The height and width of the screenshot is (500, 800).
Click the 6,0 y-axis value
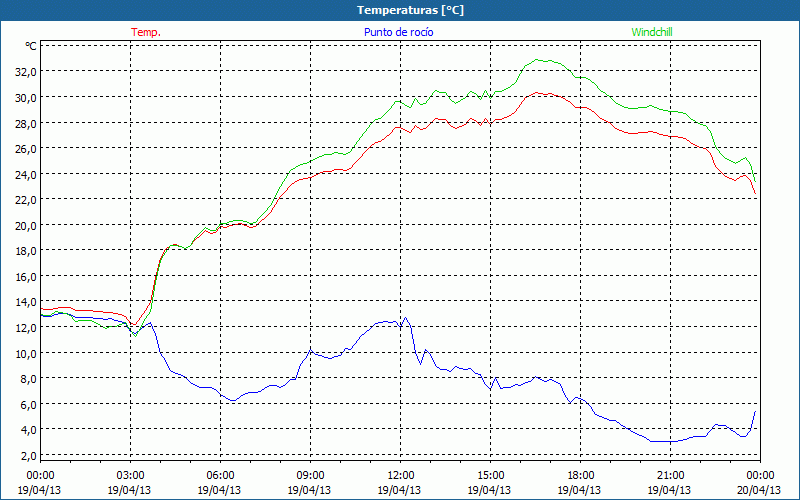(x=29, y=404)
